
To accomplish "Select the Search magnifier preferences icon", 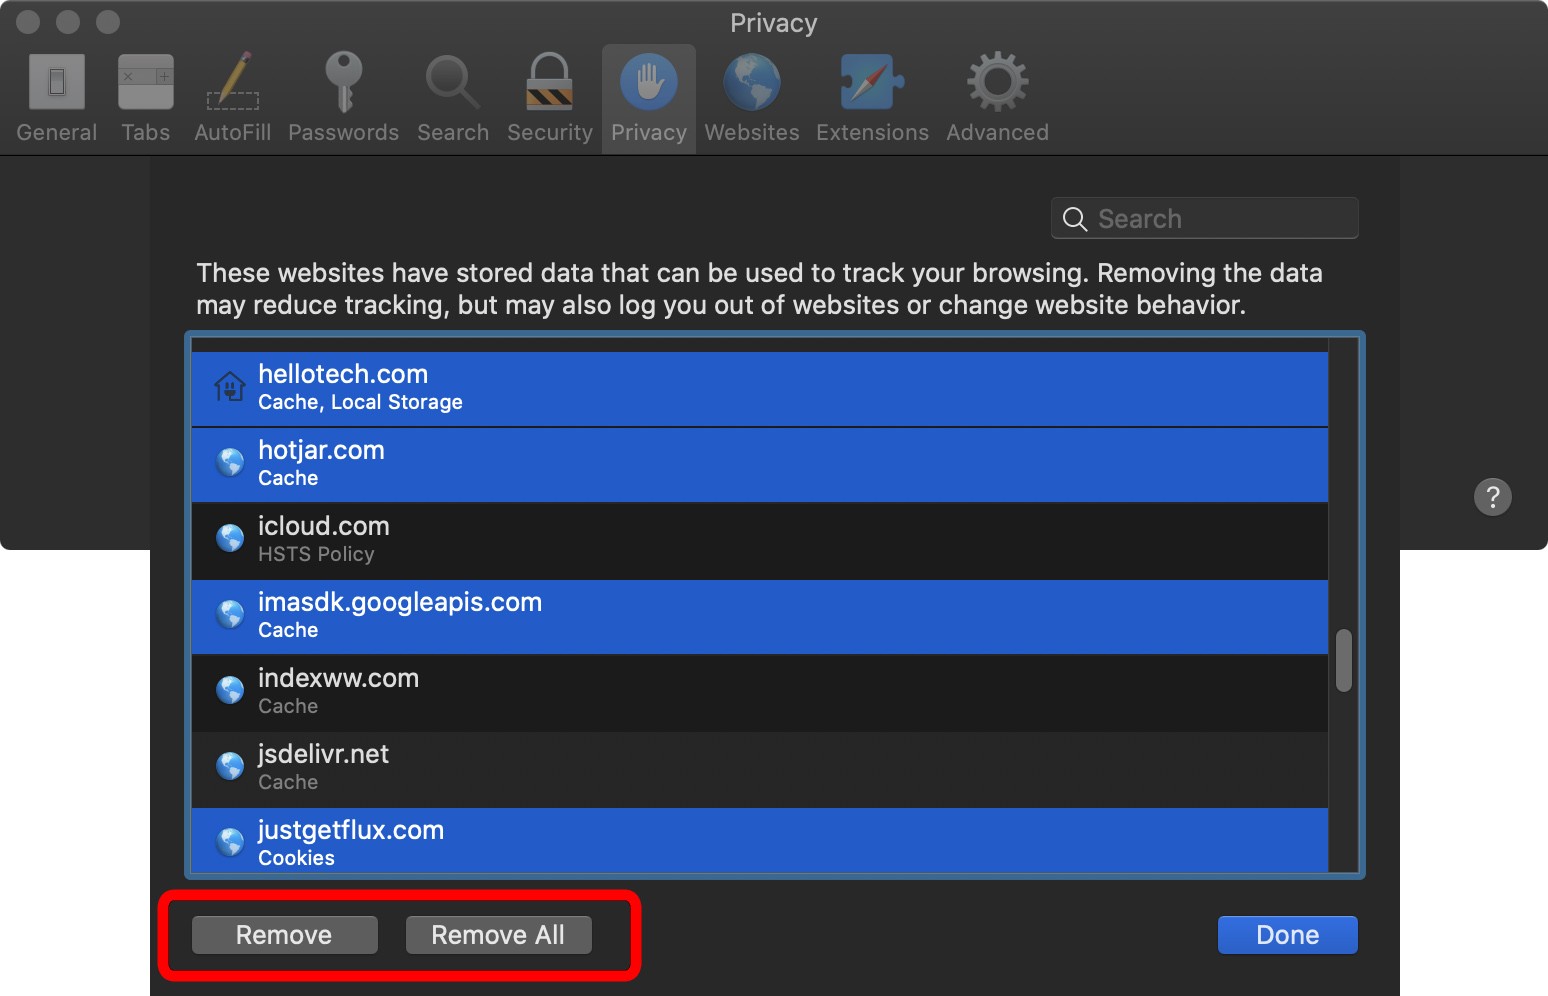I will click(453, 98).
